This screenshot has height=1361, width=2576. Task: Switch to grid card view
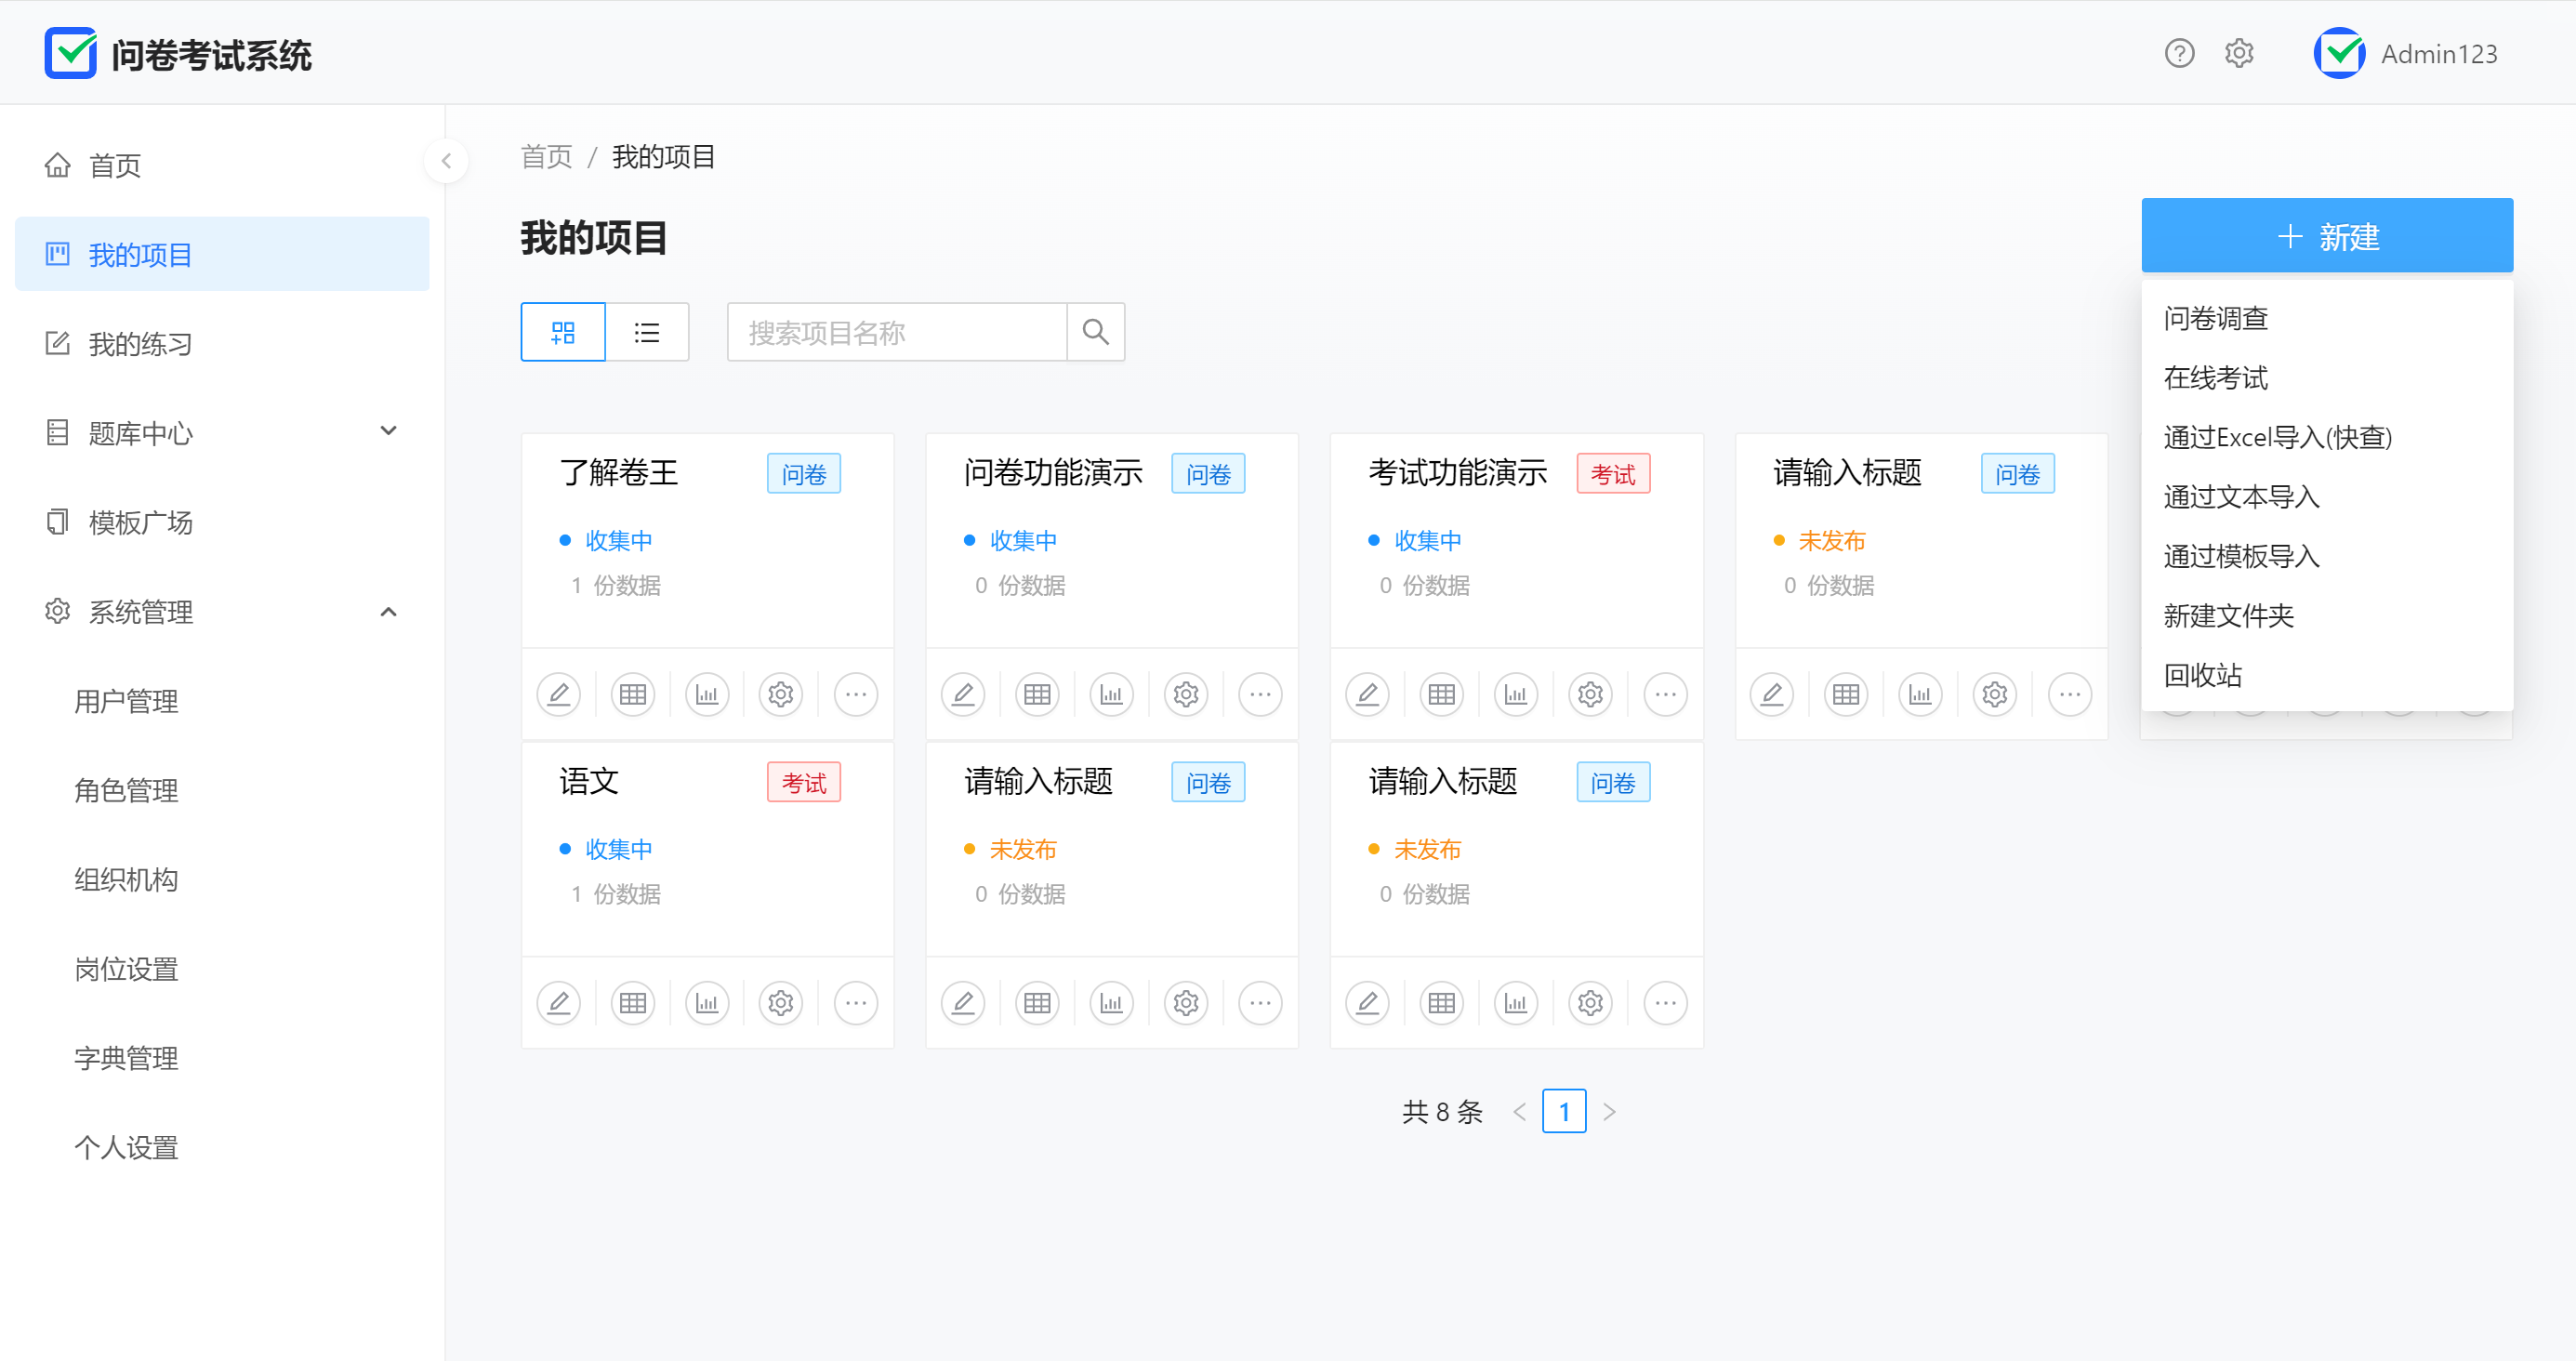[563, 332]
